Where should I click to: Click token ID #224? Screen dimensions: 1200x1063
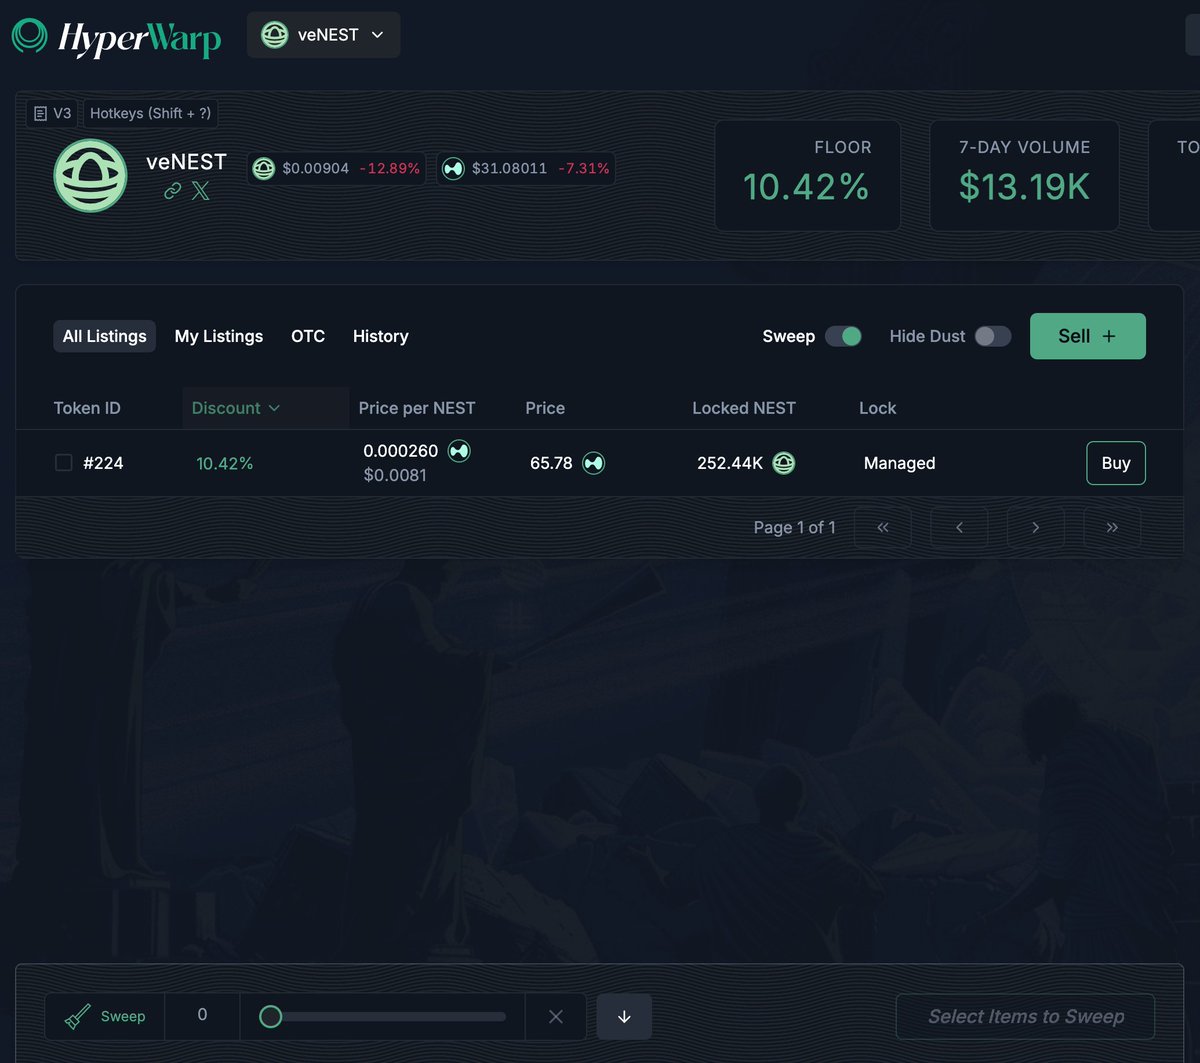103,463
